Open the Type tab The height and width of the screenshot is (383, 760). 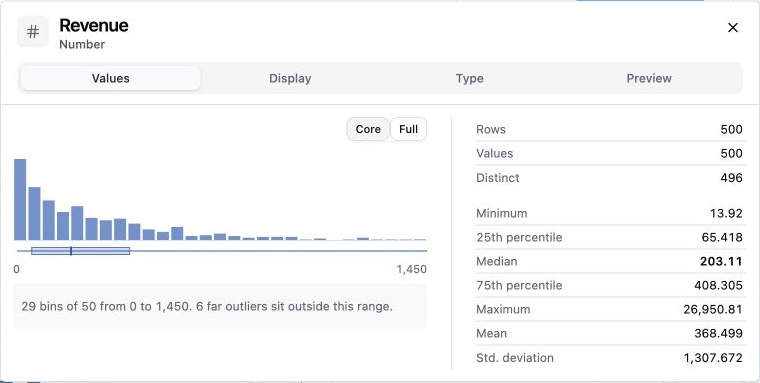pos(469,78)
